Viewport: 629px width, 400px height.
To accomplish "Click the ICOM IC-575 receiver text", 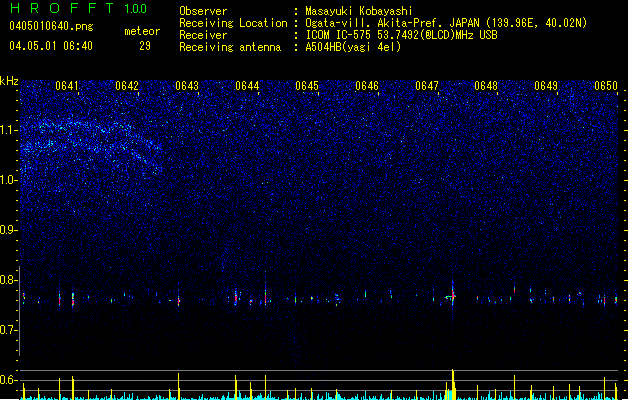I will click(x=401, y=35).
